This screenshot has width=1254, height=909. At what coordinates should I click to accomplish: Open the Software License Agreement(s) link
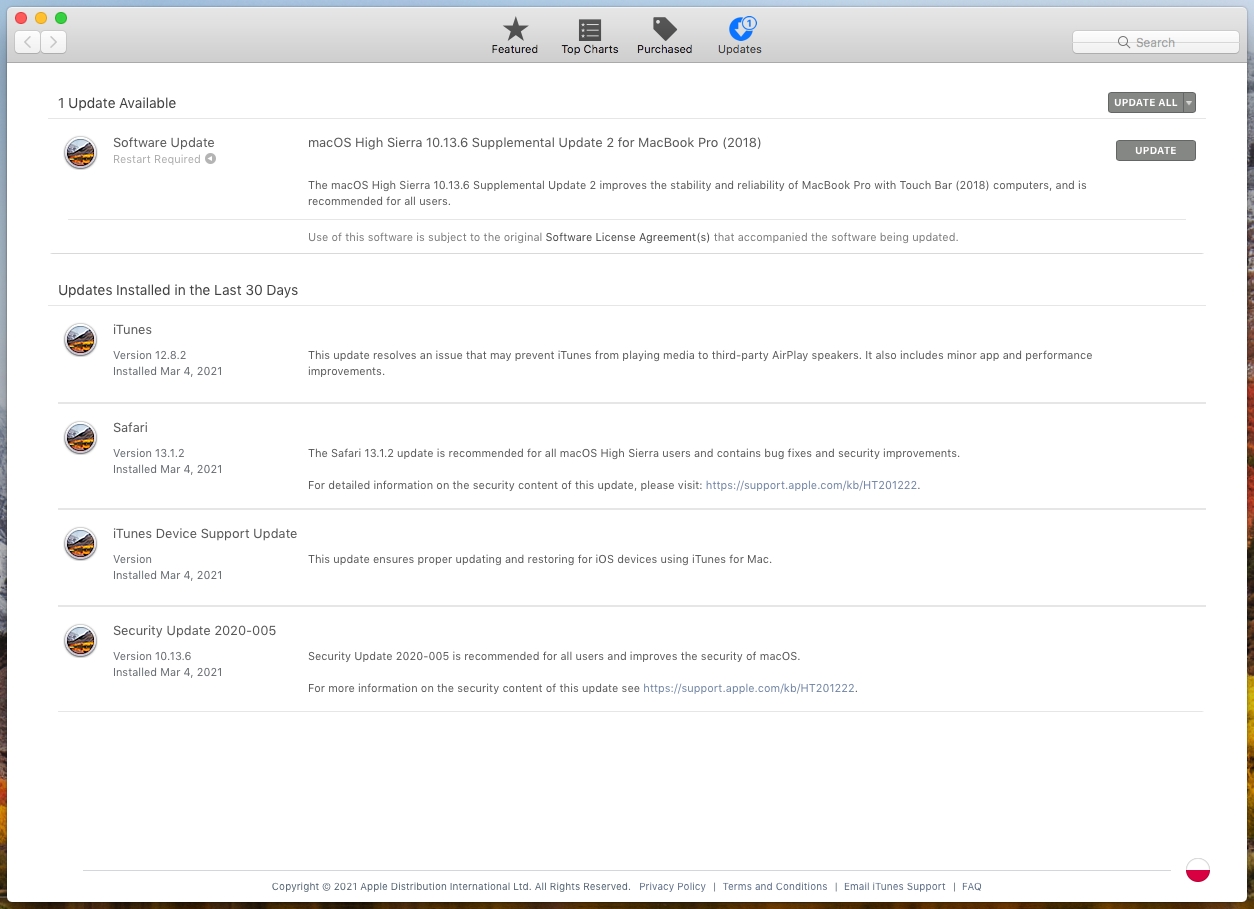pyautogui.click(x=628, y=237)
